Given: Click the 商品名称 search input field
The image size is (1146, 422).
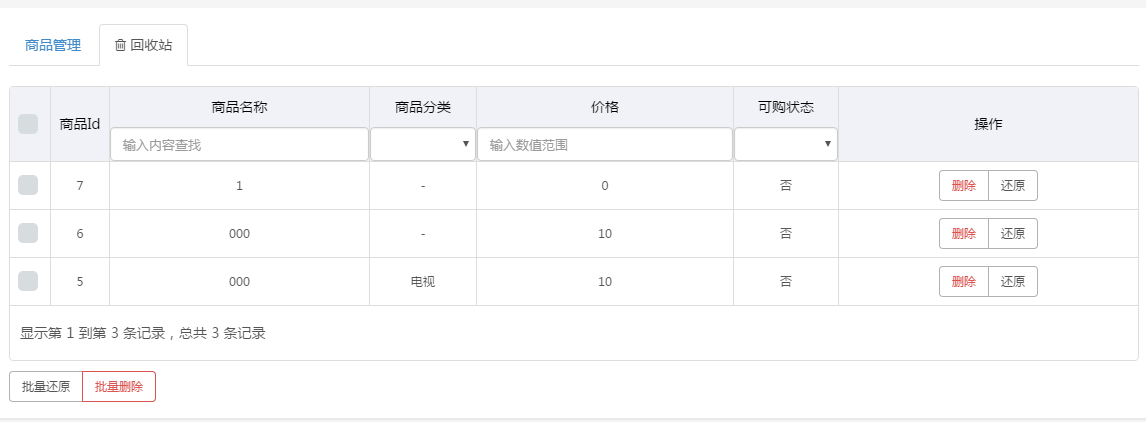Looking at the screenshot, I should [x=239, y=144].
